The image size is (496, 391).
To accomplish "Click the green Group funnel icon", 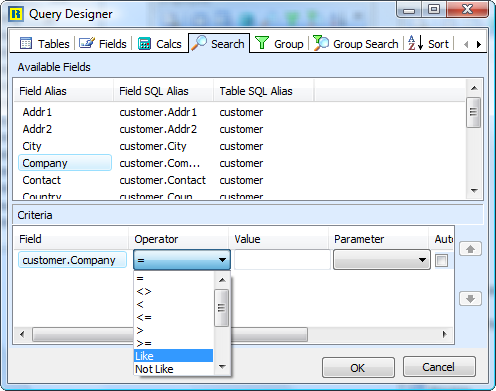I will pyautogui.click(x=262, y=43).
